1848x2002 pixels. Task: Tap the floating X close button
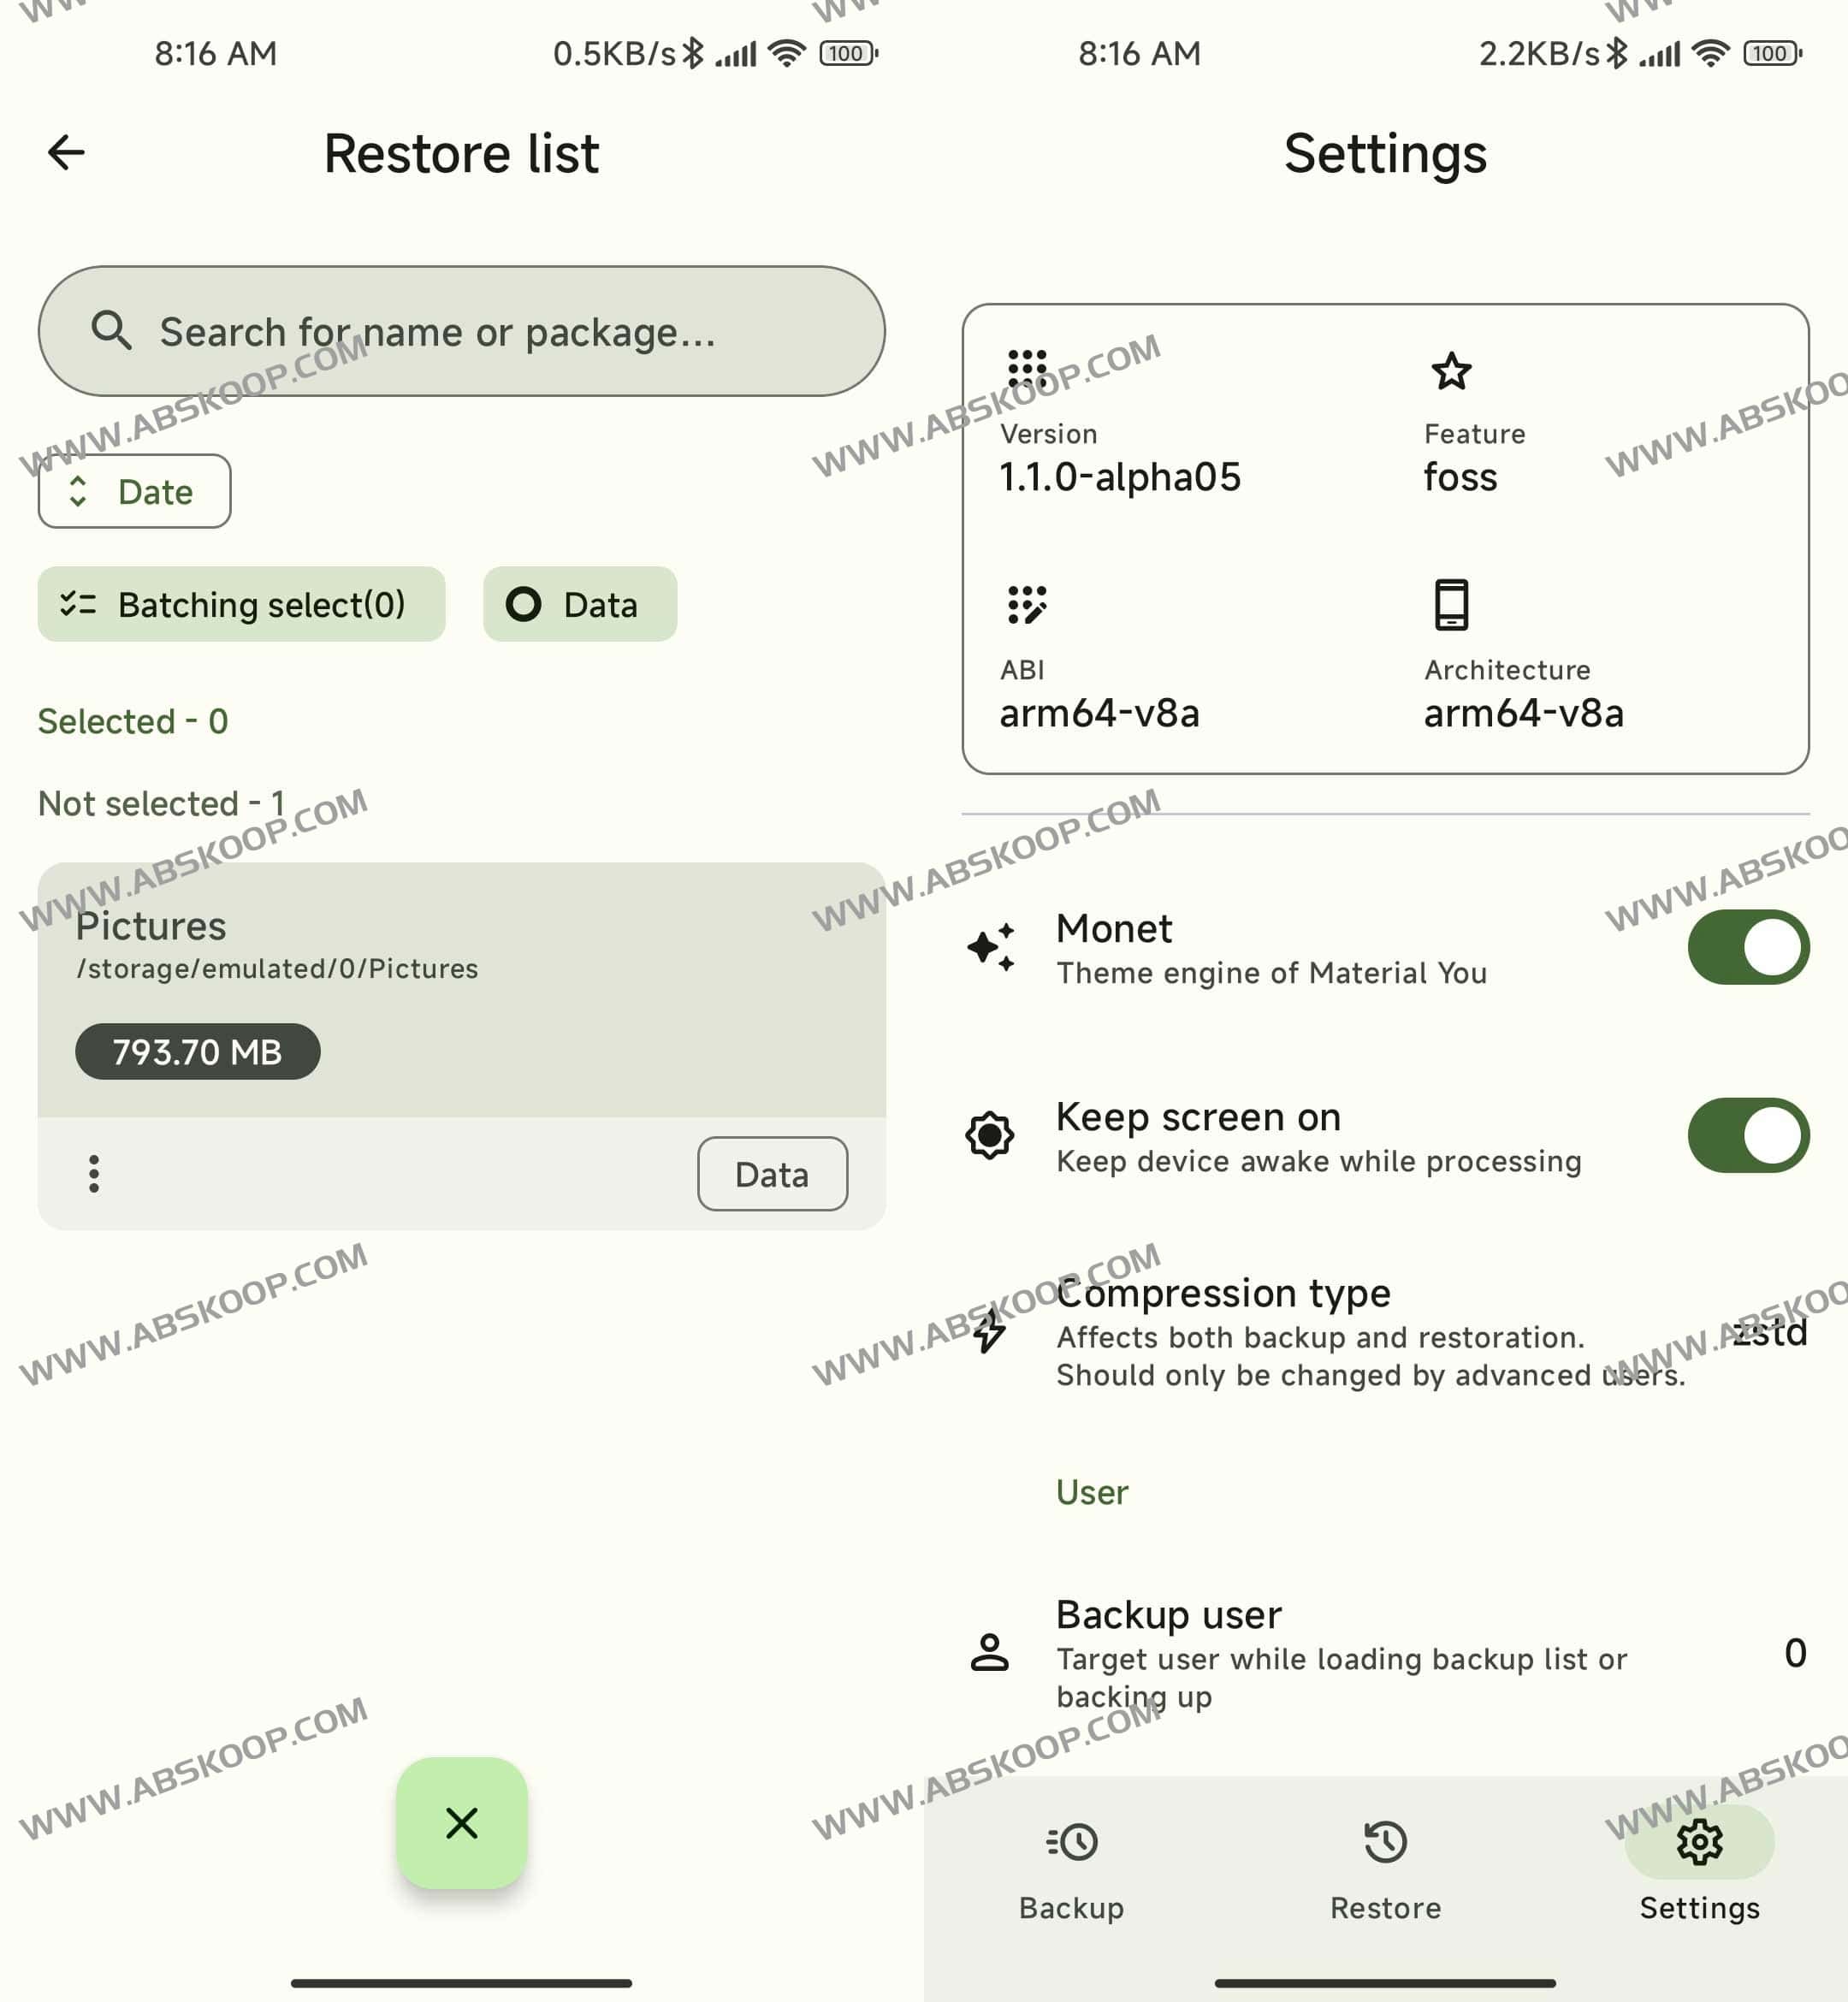point(461,1824)
